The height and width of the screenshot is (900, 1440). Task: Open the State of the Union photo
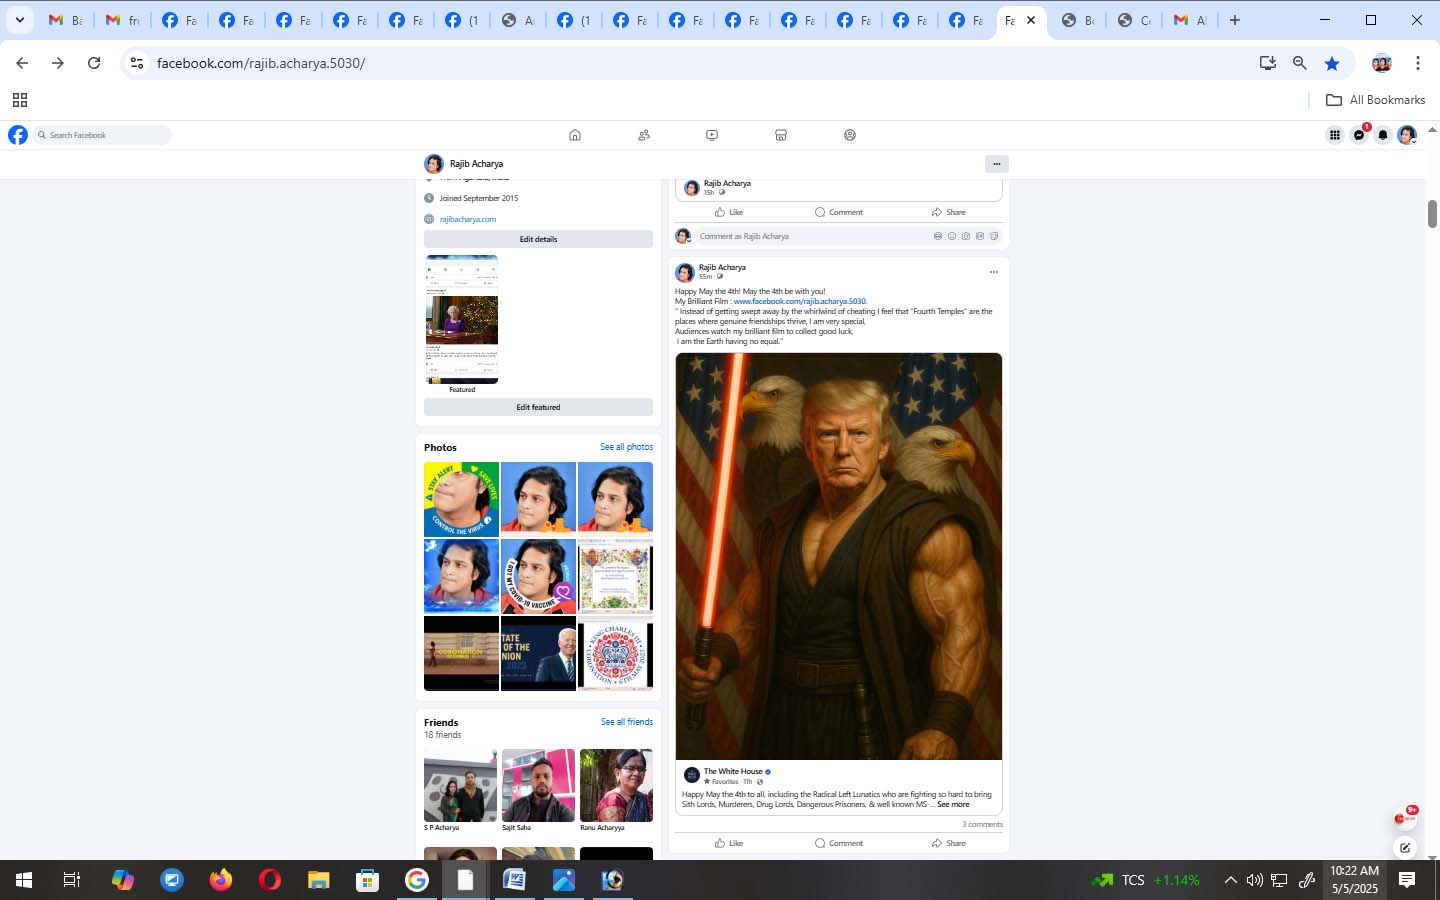pos(538,653)
